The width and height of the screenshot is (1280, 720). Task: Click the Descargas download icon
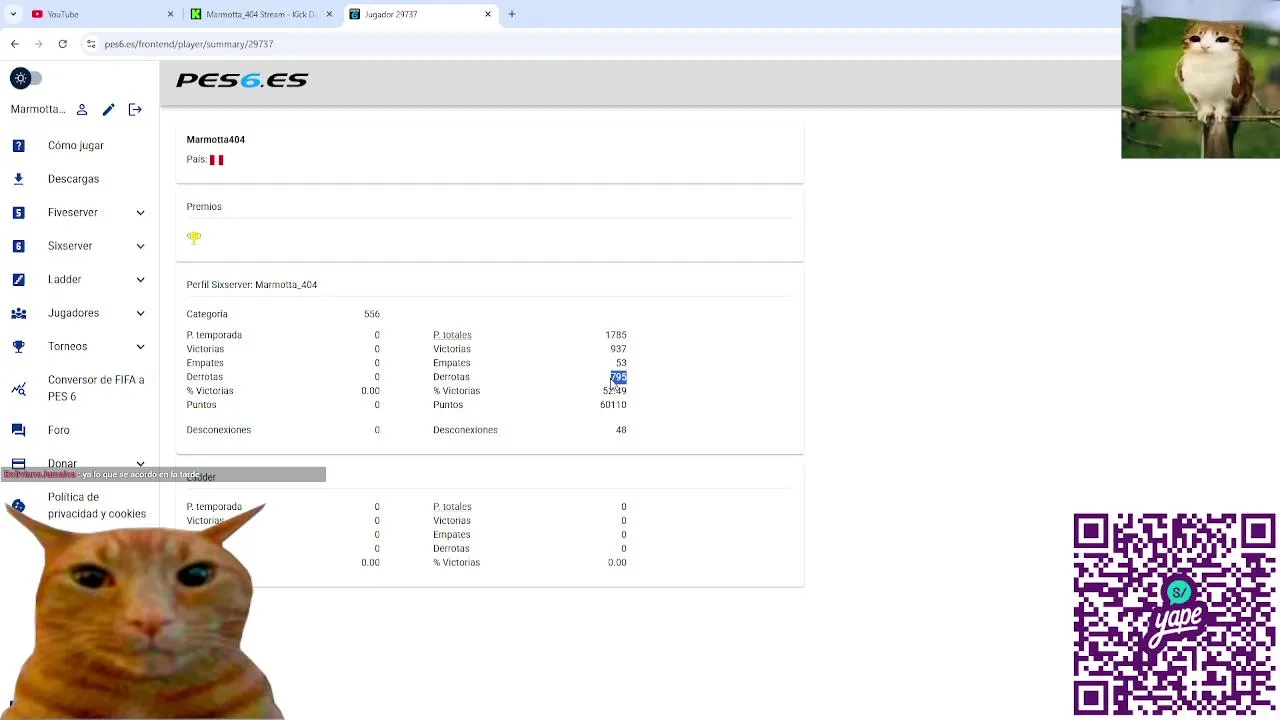18,179
